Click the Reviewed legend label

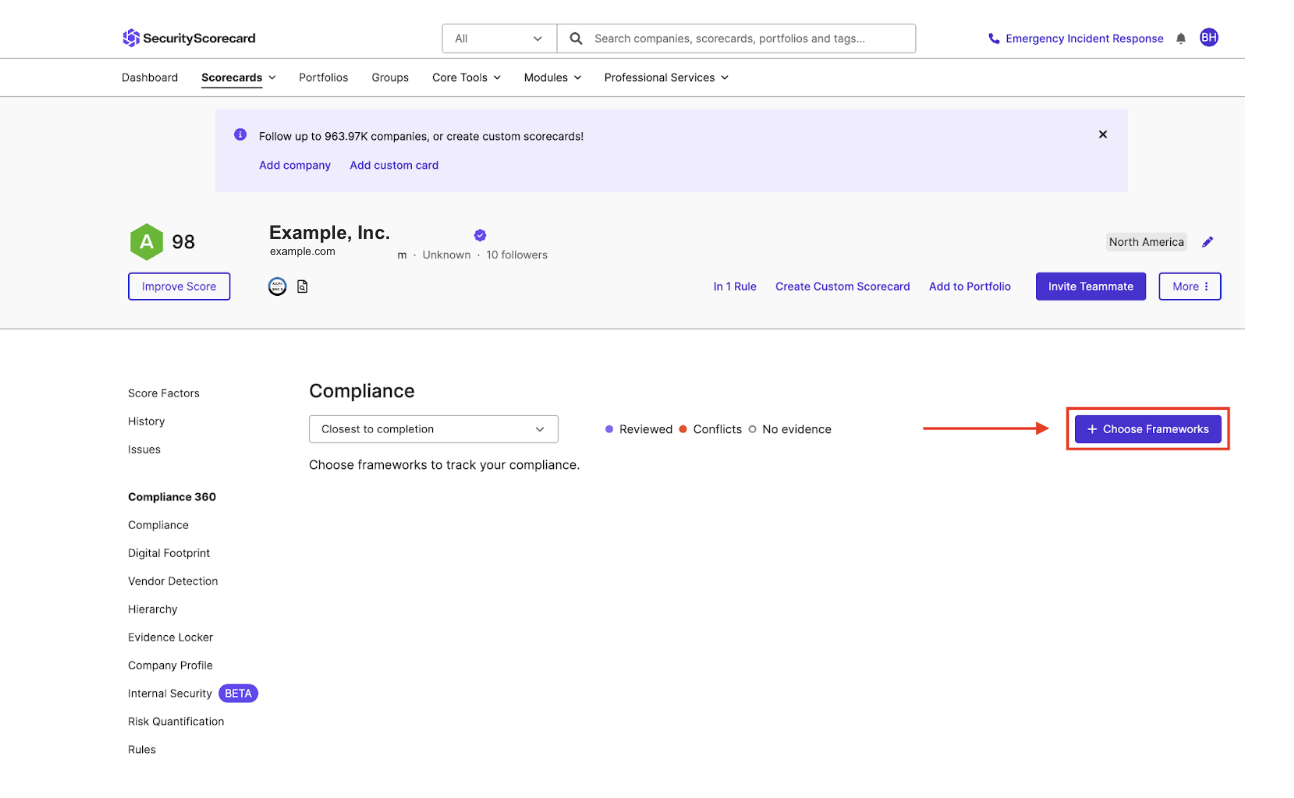coord(646,429)
